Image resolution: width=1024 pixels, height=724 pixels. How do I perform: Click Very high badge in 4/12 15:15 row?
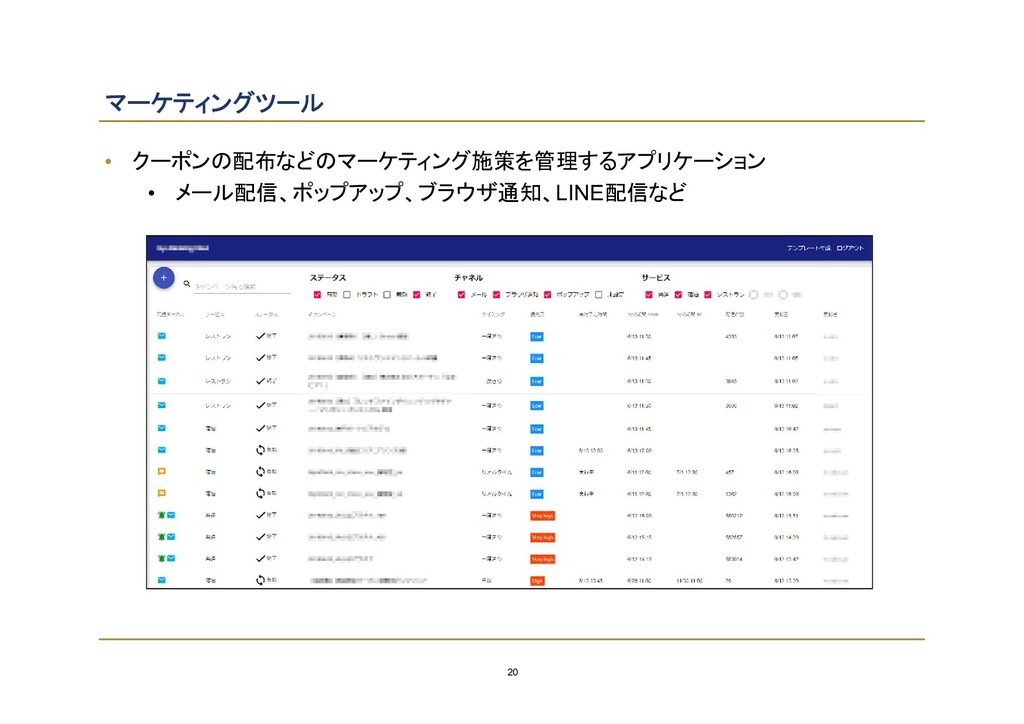click(x=542, y=538)
